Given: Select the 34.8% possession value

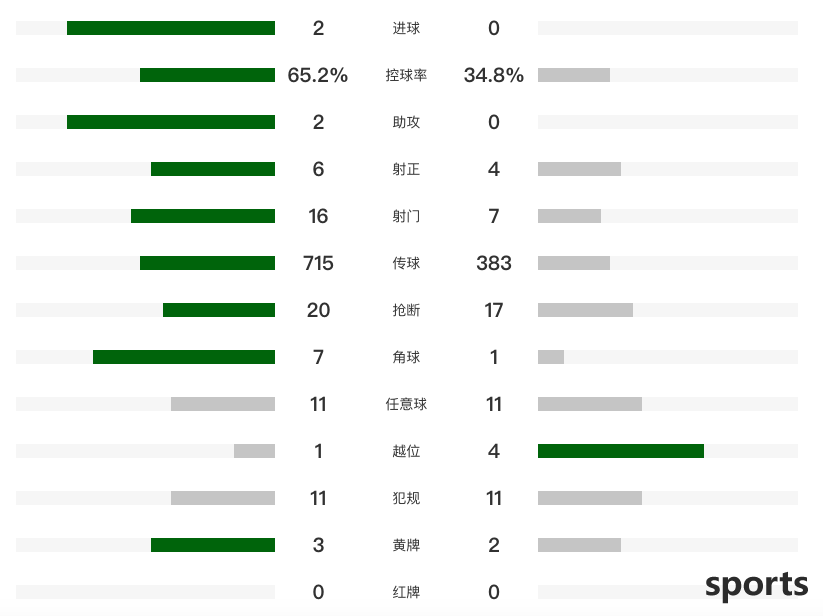Looking at the screenshot, I should pos(493,75).
